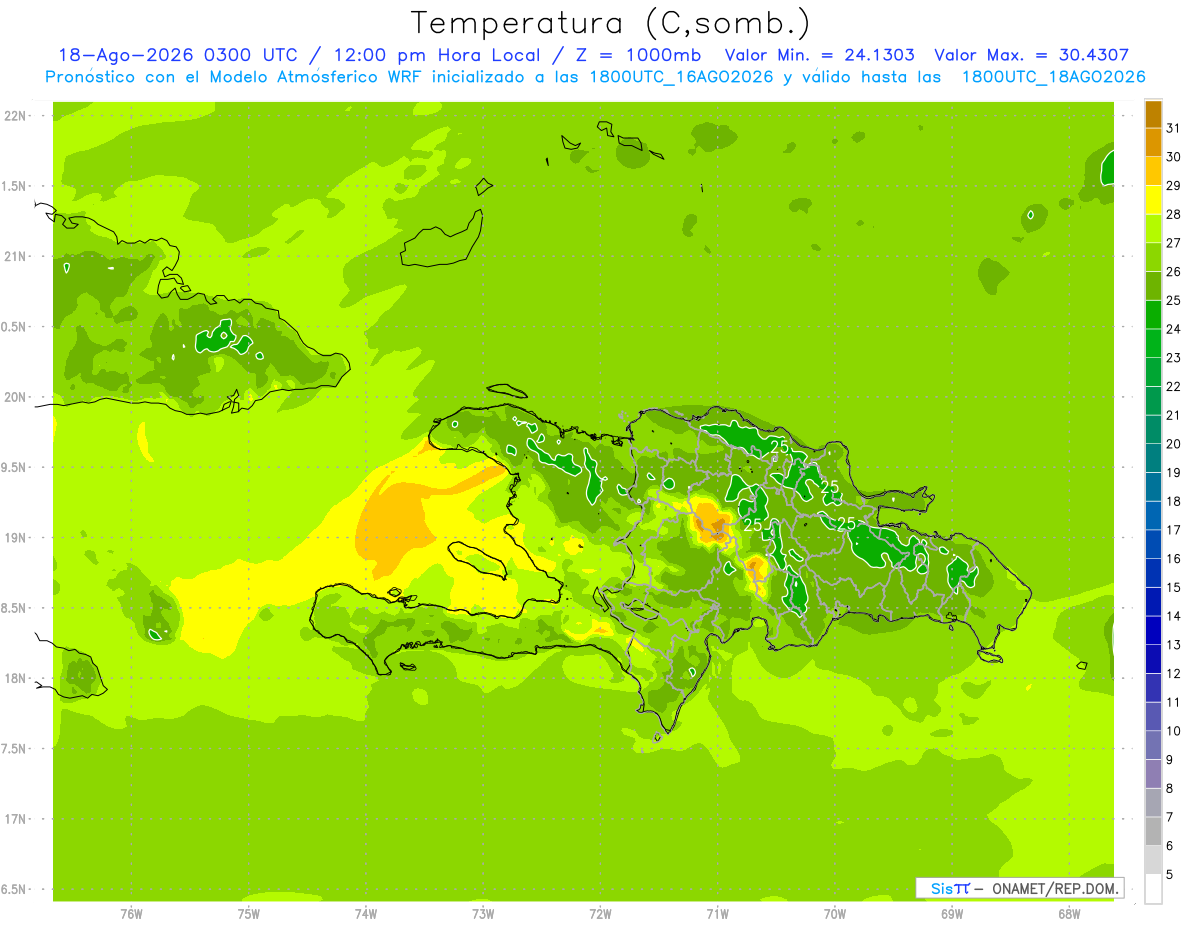Click the green legend band between 24 and 25

1153,315
